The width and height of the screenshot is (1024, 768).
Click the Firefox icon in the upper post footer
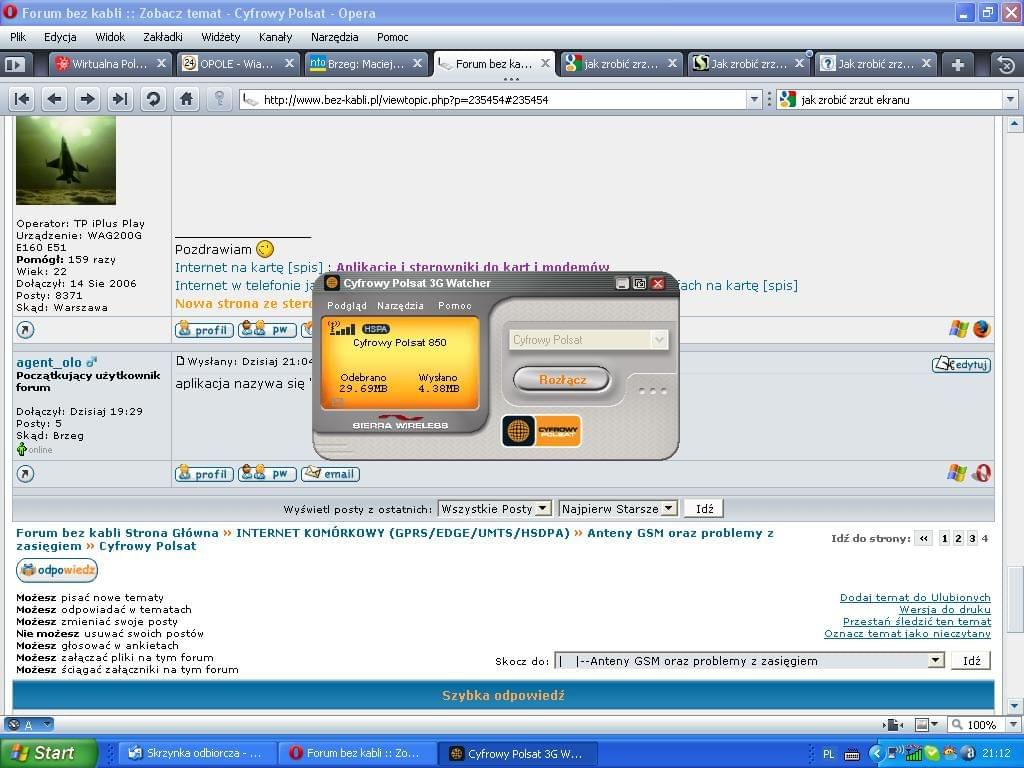point(982,328)
